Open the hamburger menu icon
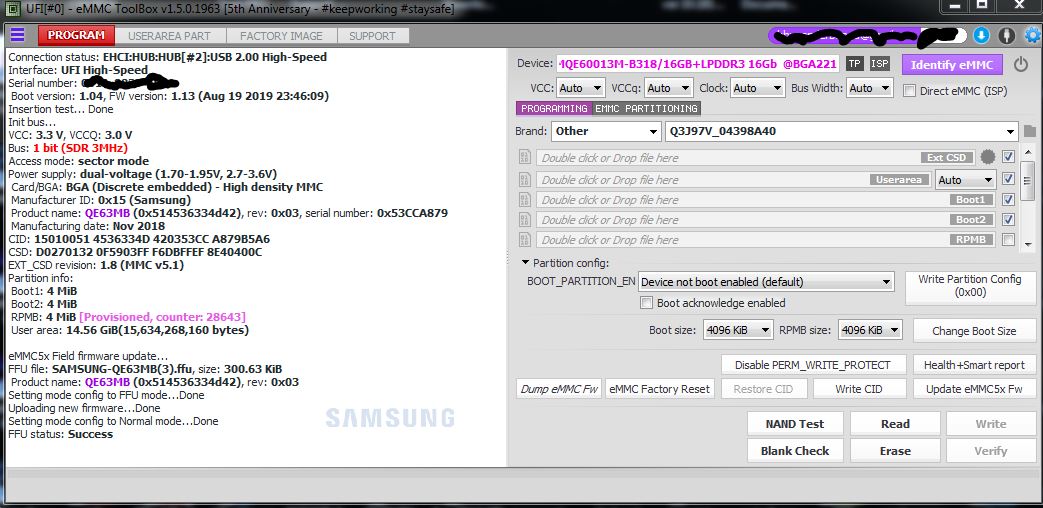This screenshot has width=1043, height=508. point(17,35)
